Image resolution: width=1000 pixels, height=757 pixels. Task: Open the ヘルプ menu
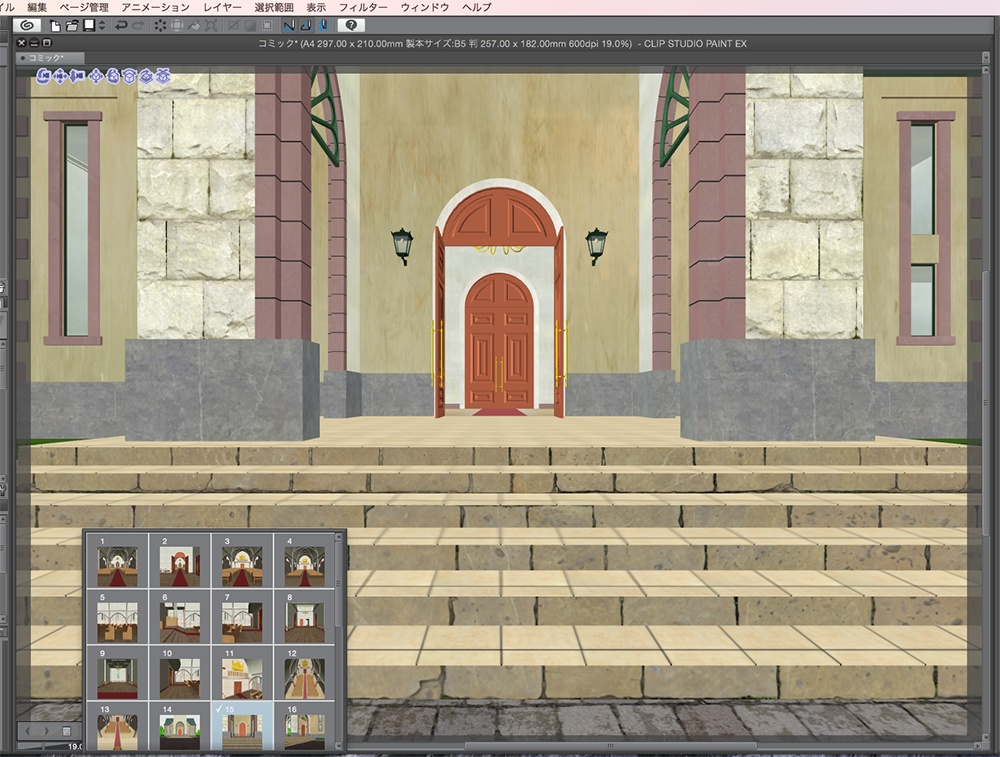[476, 7]
